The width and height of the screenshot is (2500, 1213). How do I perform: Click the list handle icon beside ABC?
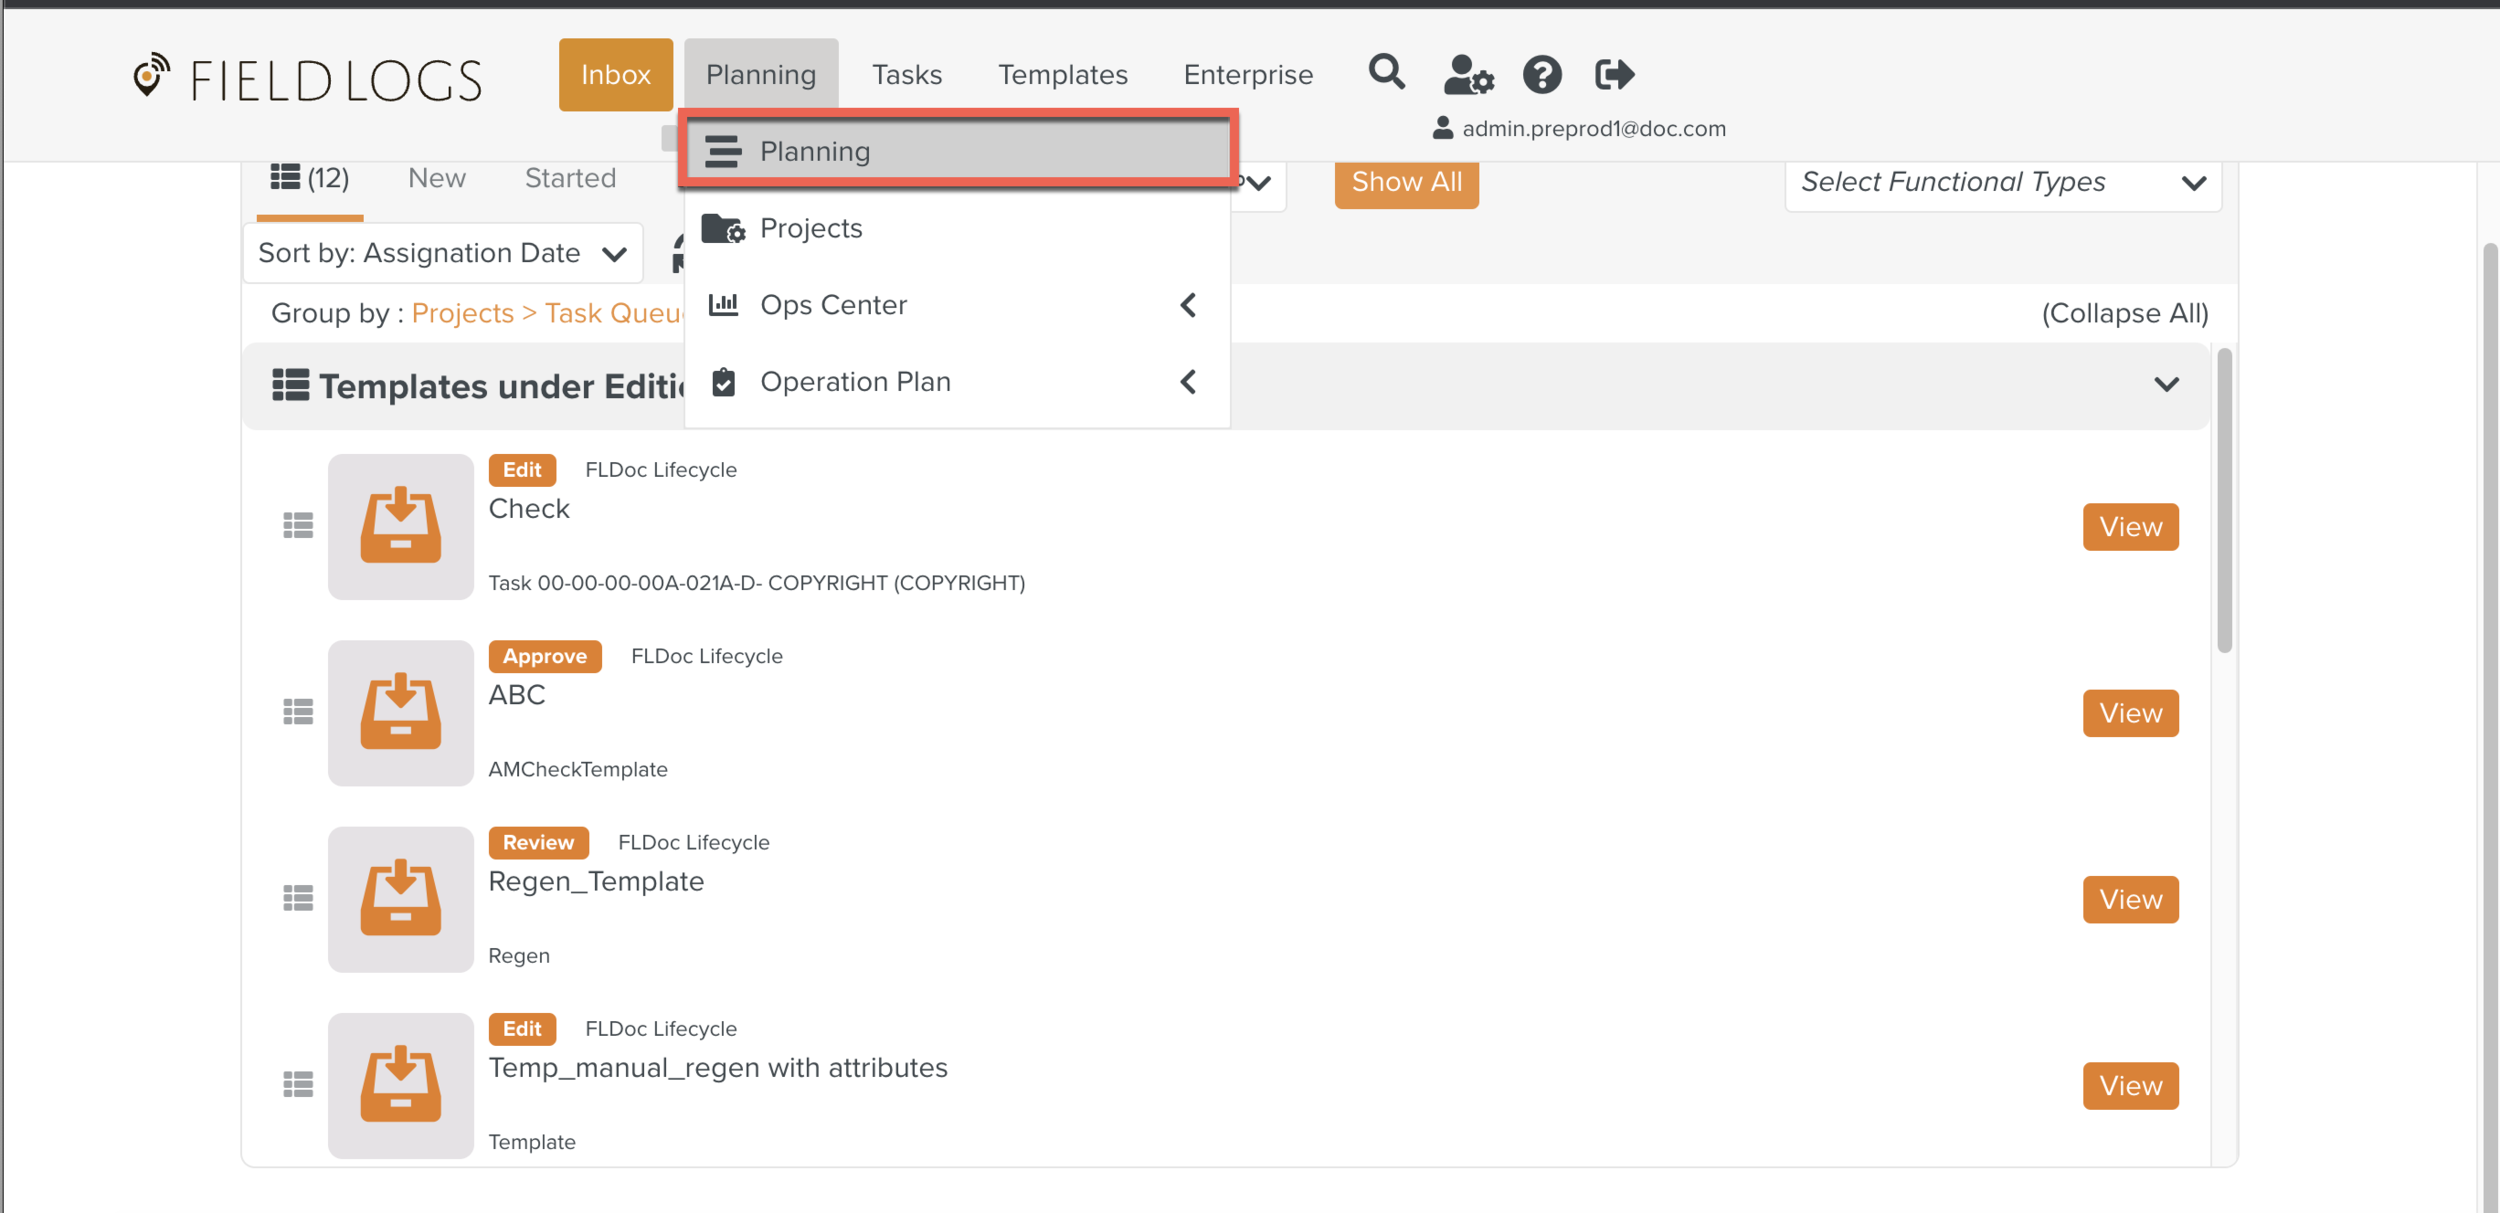(x=298, y=712)
